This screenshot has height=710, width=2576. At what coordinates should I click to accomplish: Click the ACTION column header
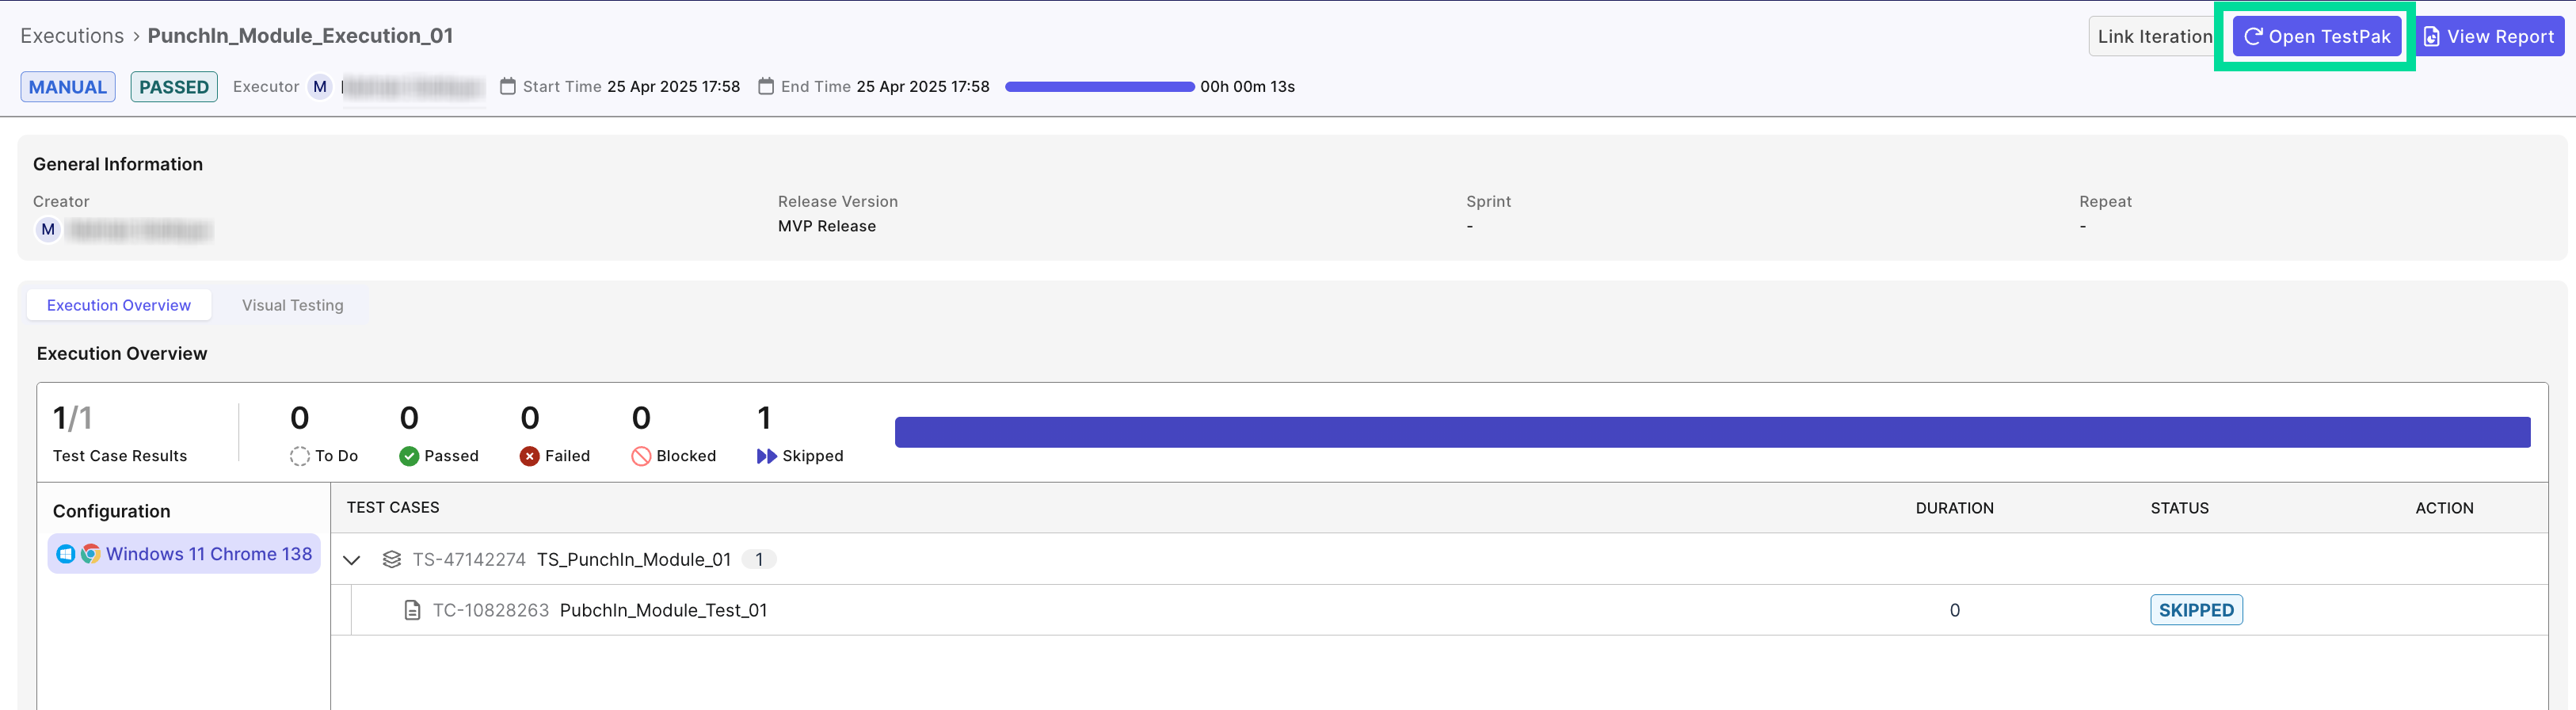[2444, 508]
